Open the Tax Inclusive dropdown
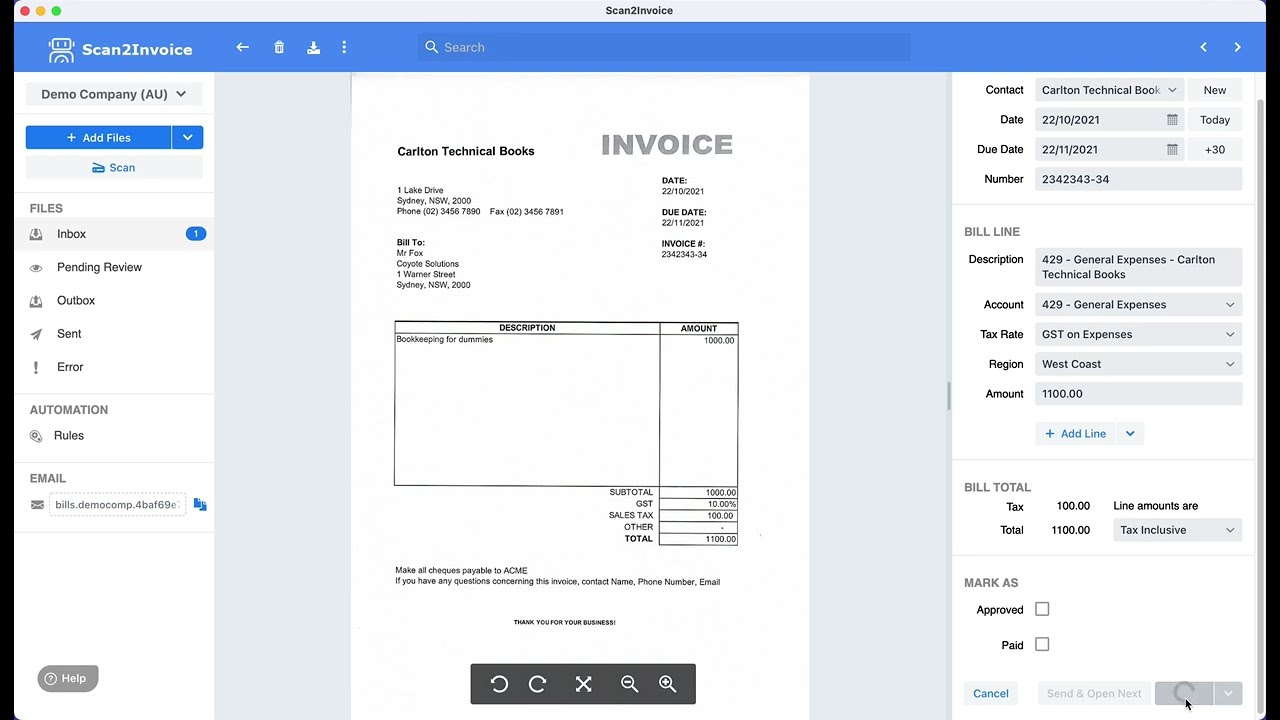 1178,530
